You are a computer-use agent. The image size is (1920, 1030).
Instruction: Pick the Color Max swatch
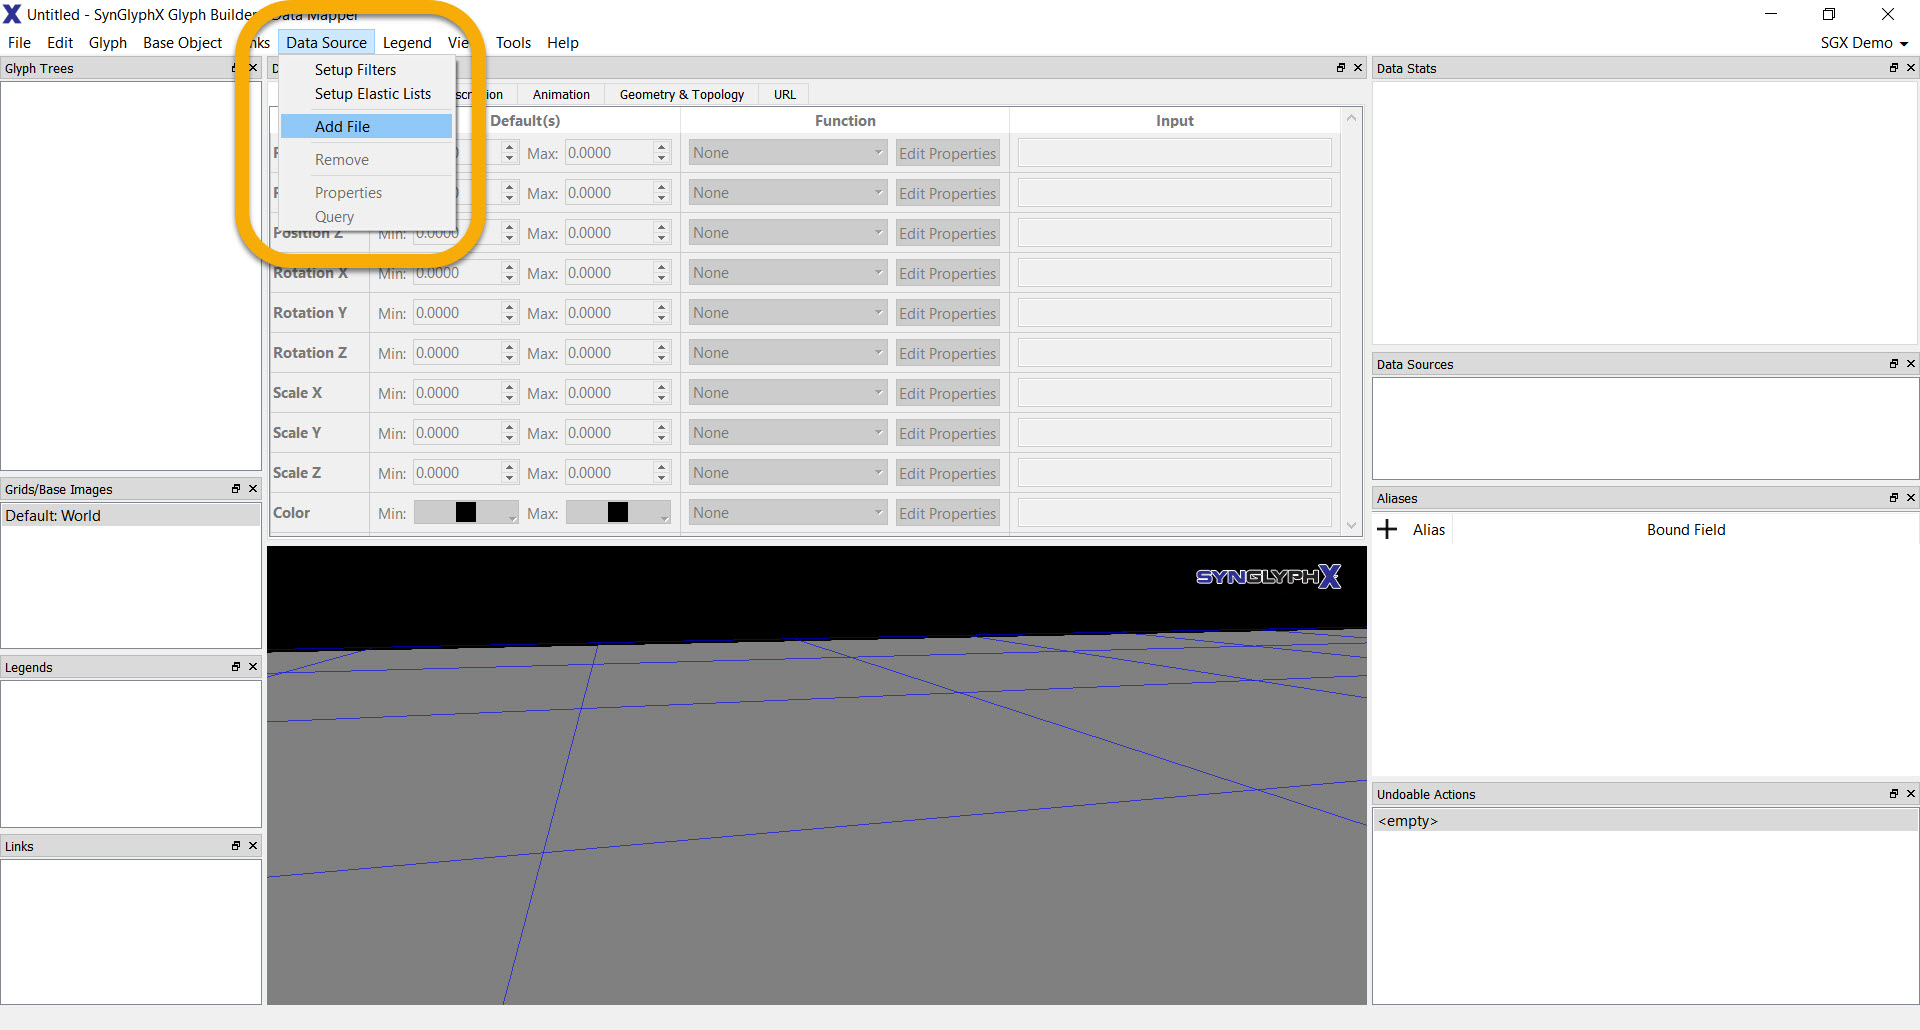tap(618, 512)
